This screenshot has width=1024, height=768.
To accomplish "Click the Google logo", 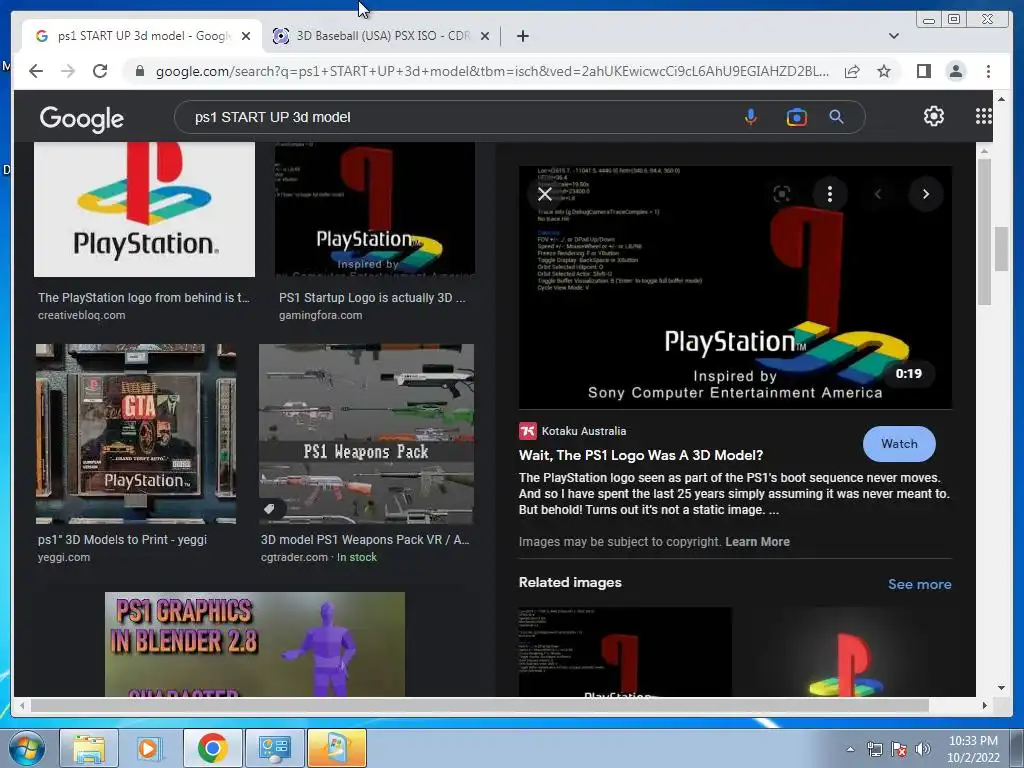I will [82, 118].
